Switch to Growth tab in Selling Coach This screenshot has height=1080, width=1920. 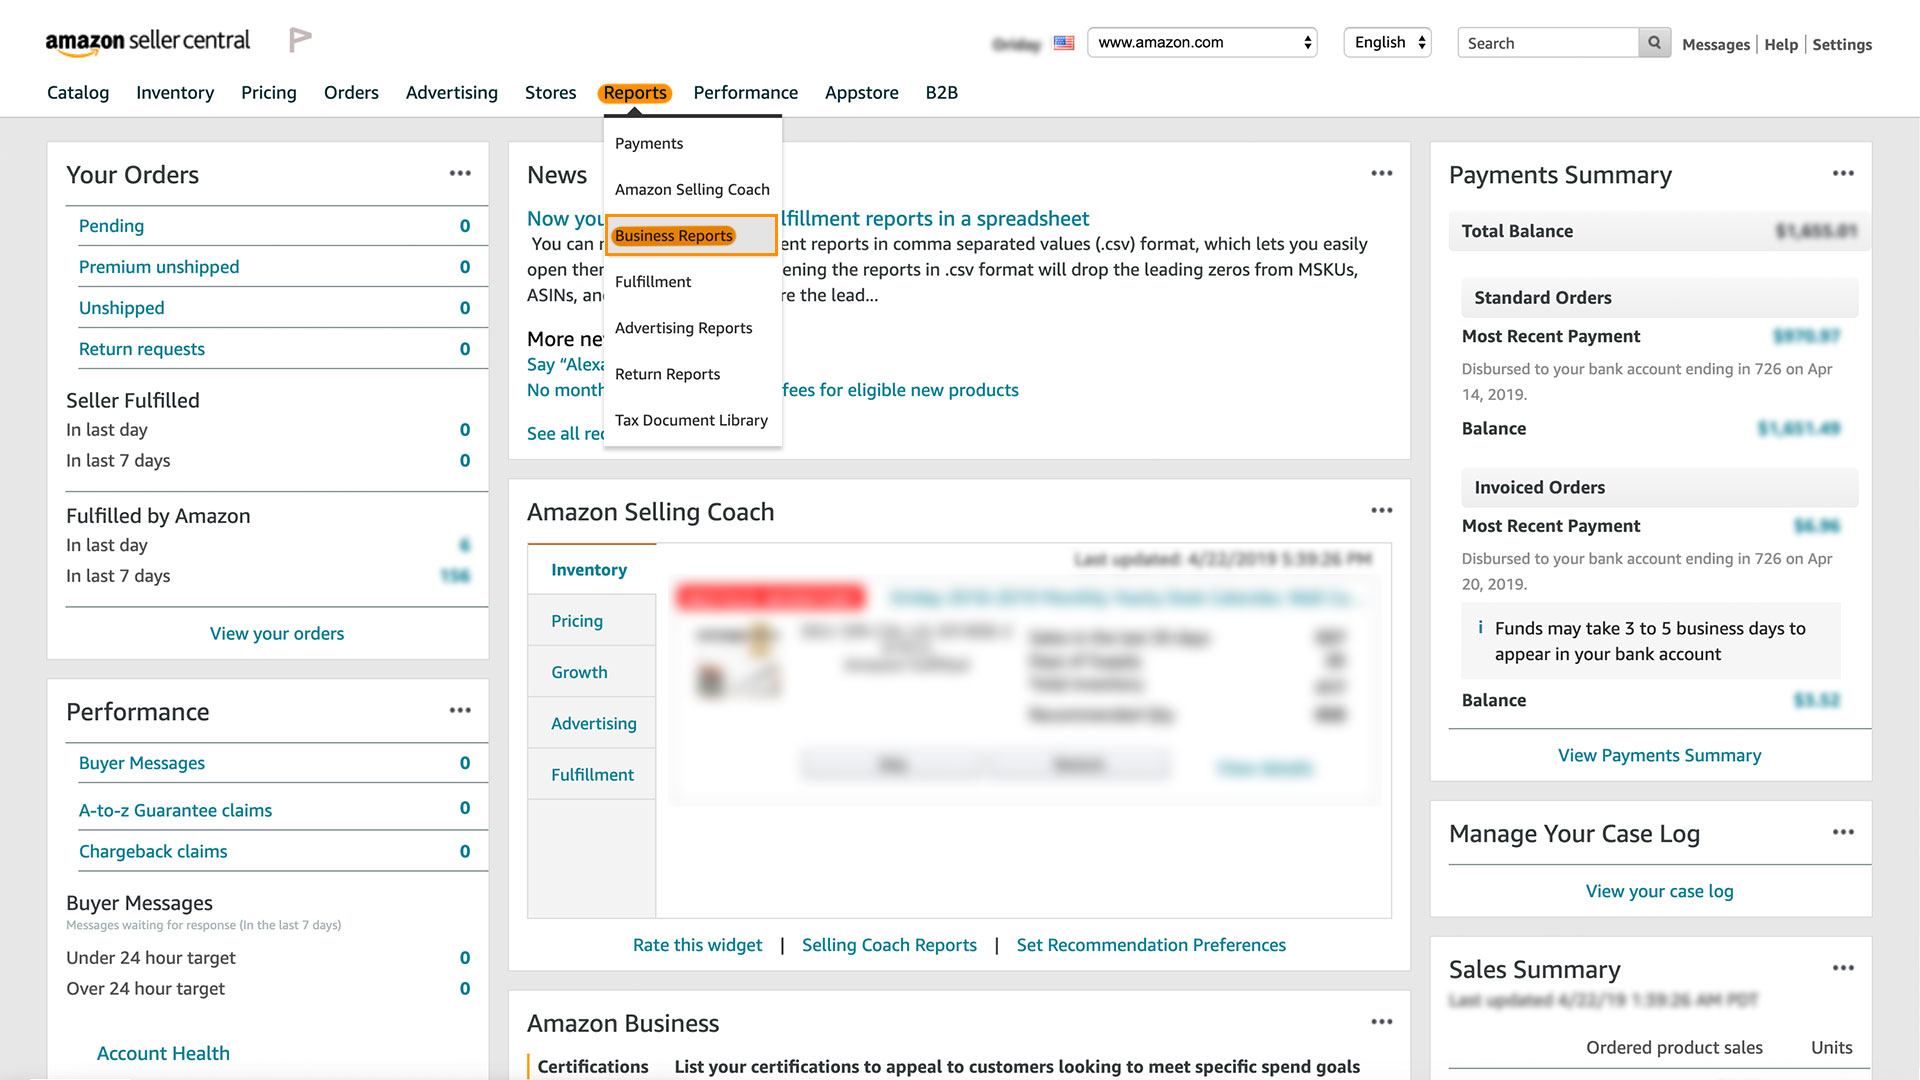pyautogui.click(x=591, y=672)
